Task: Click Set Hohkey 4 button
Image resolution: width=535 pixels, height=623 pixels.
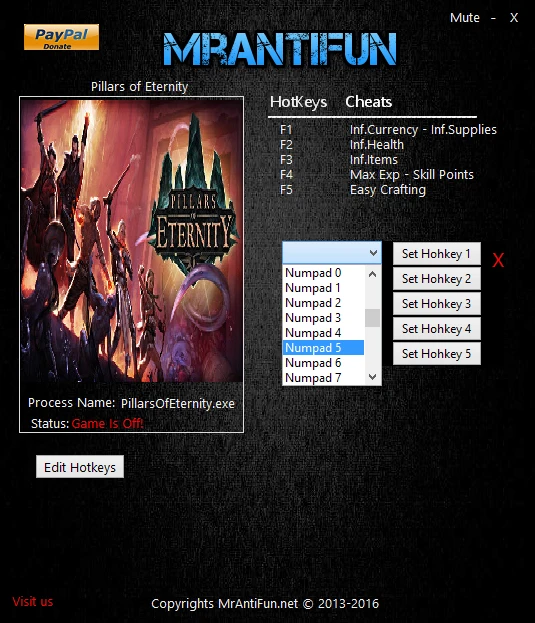Action: coord(436,329)
